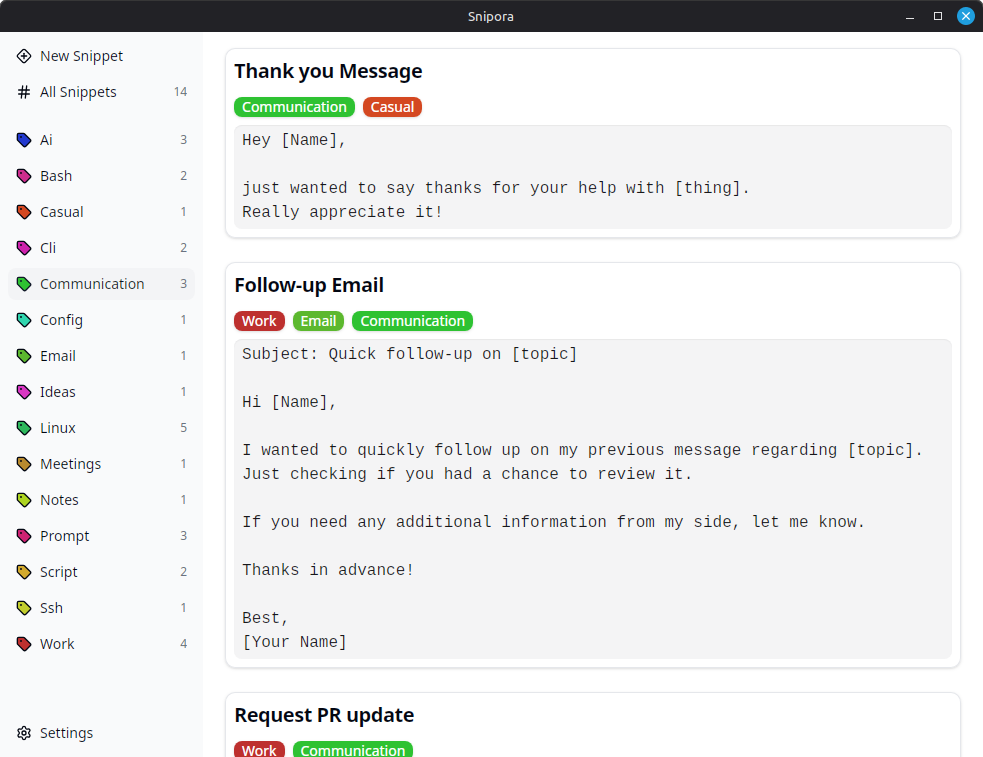Click the red Work tag icon in sidebar
The width and height of the screenshot is (983, 757).
24,644
